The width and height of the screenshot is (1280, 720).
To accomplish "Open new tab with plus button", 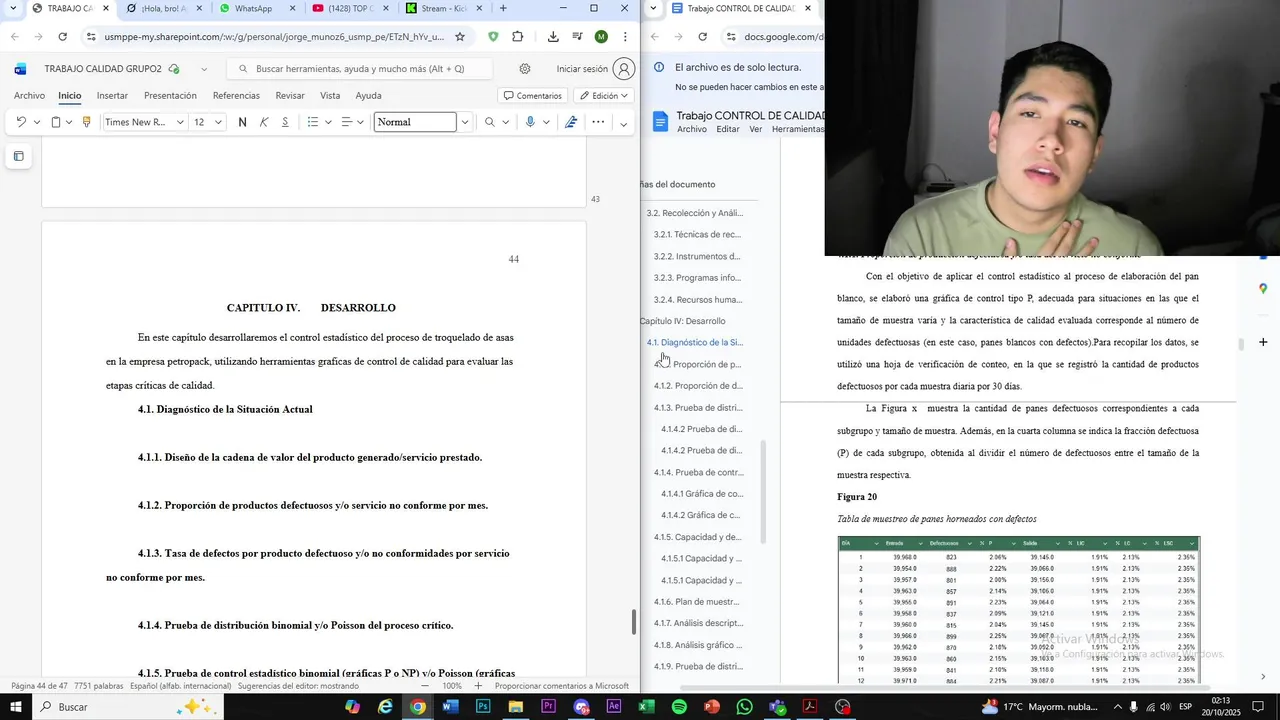I will (x=503, y=8).
